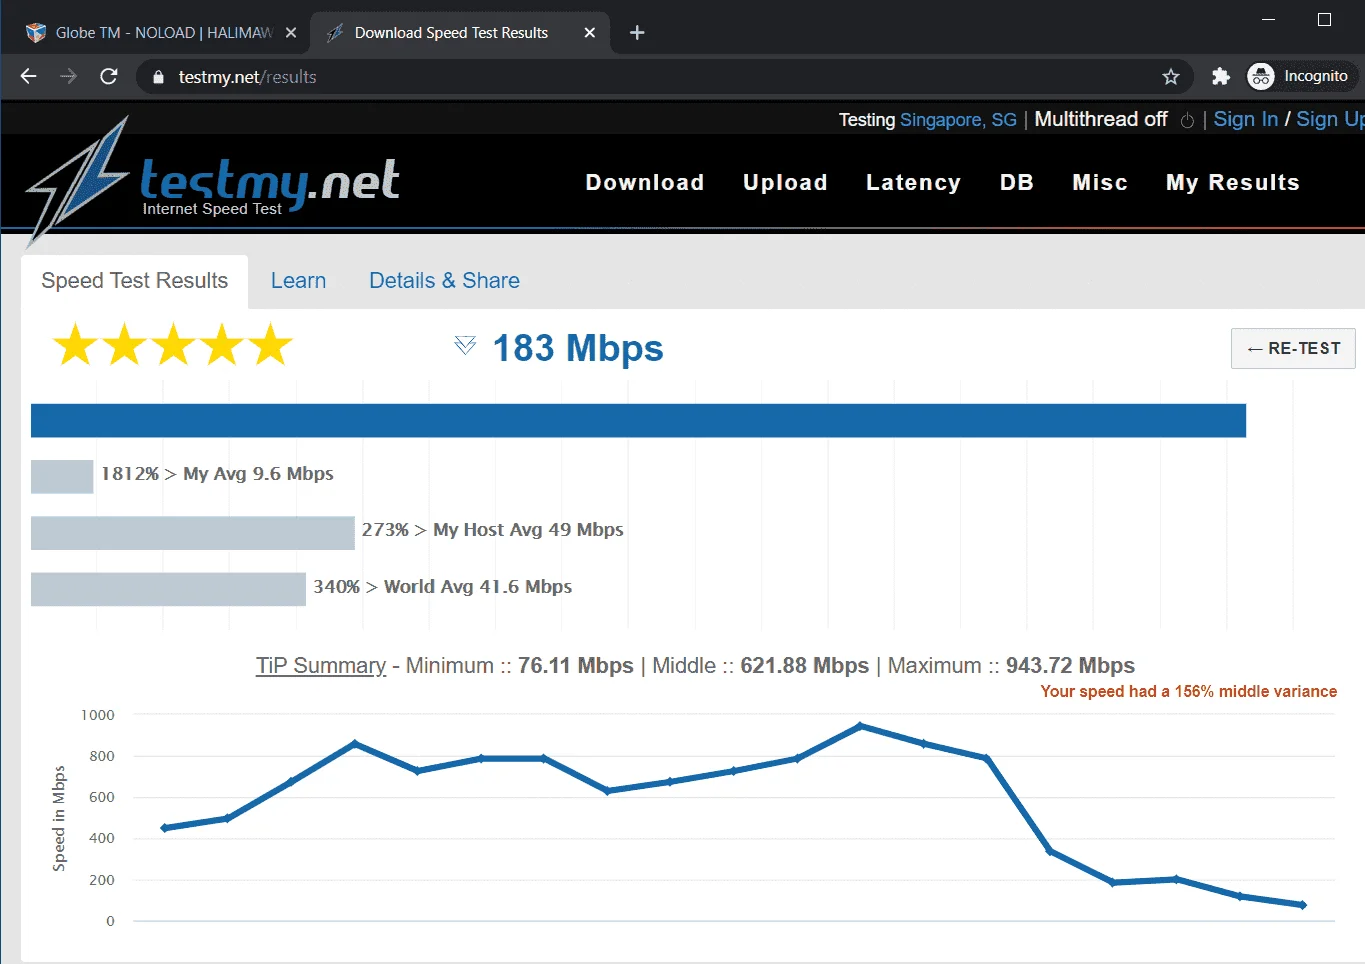Click the 156% middle variance notice
This screenshot has width=1365, height=964.
click(x=1188, y=691)
